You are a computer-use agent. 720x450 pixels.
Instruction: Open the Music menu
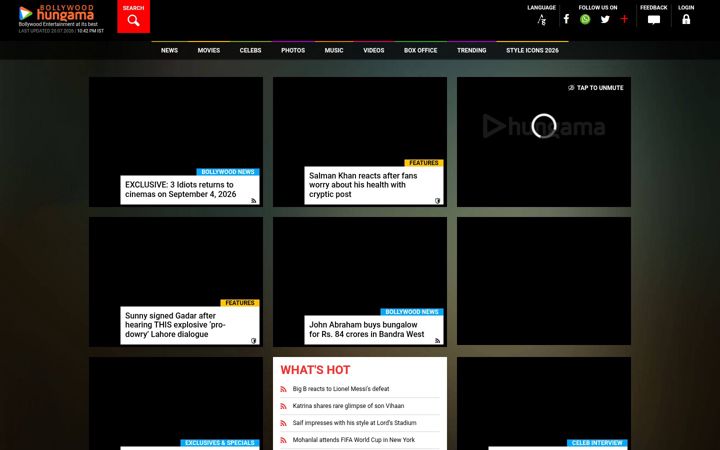click(x=334, y=51)
